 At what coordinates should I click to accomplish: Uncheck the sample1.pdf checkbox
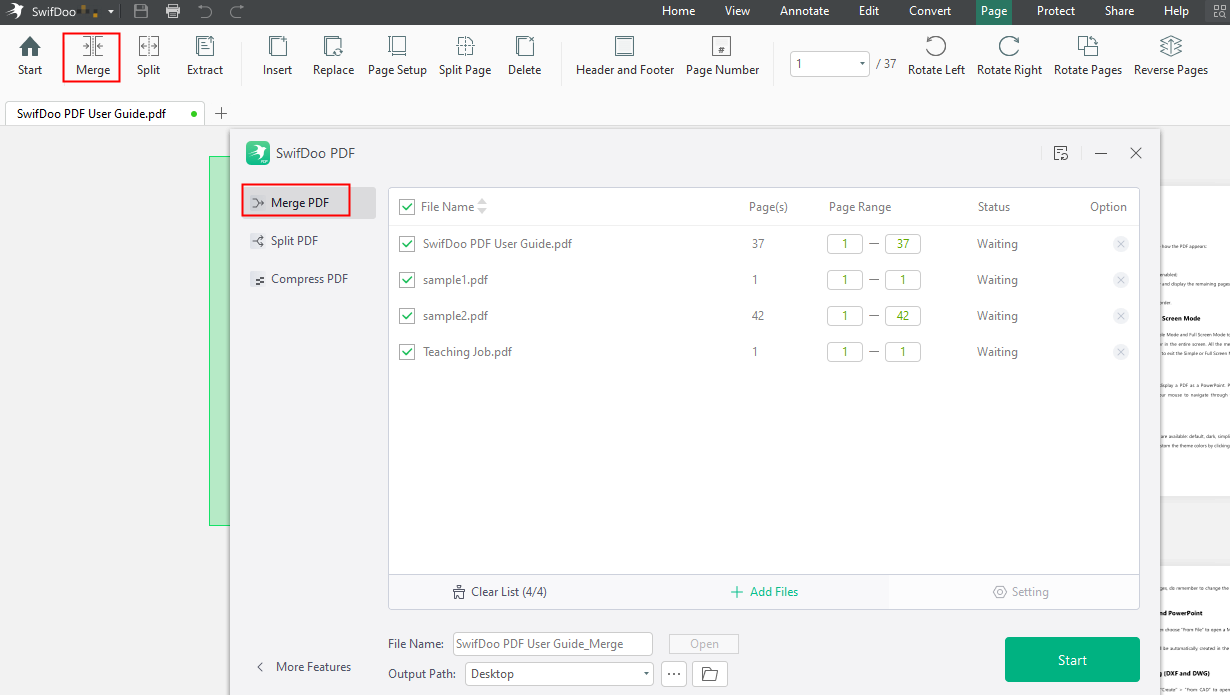click(x=407, y=280)
